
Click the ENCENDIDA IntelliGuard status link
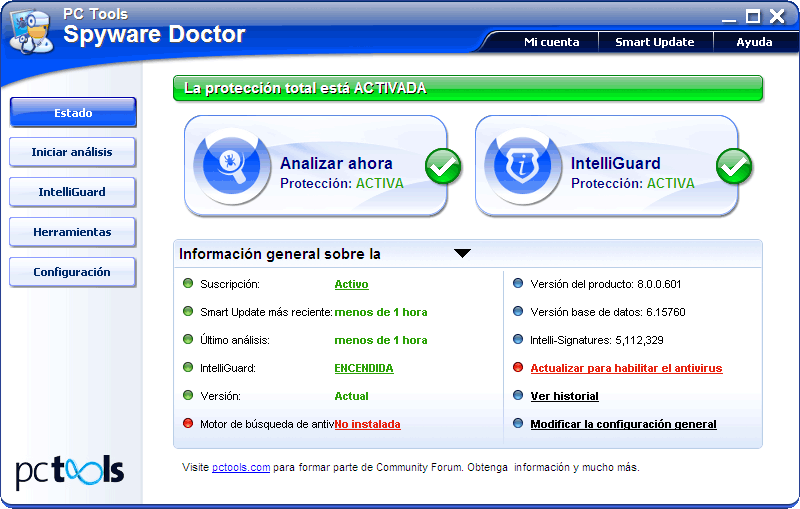pyautogui.click(x=363, y=368)
